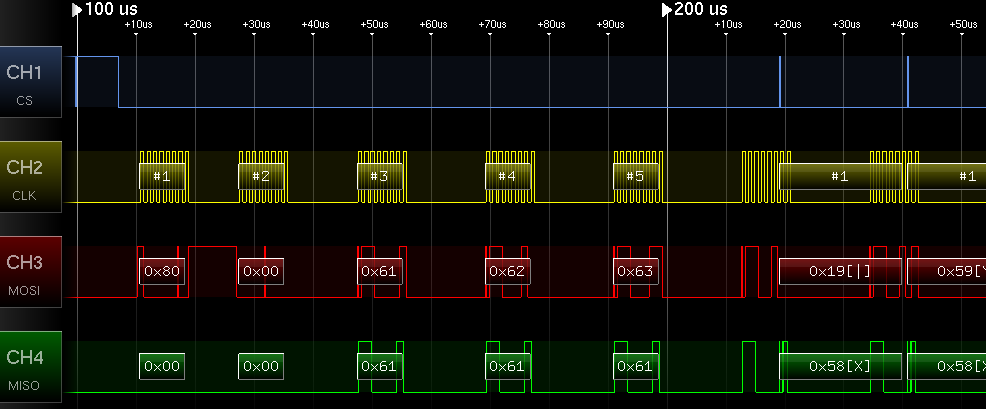Click the 0x00 decoded byte on MOSI

click(x=261, y=271)
